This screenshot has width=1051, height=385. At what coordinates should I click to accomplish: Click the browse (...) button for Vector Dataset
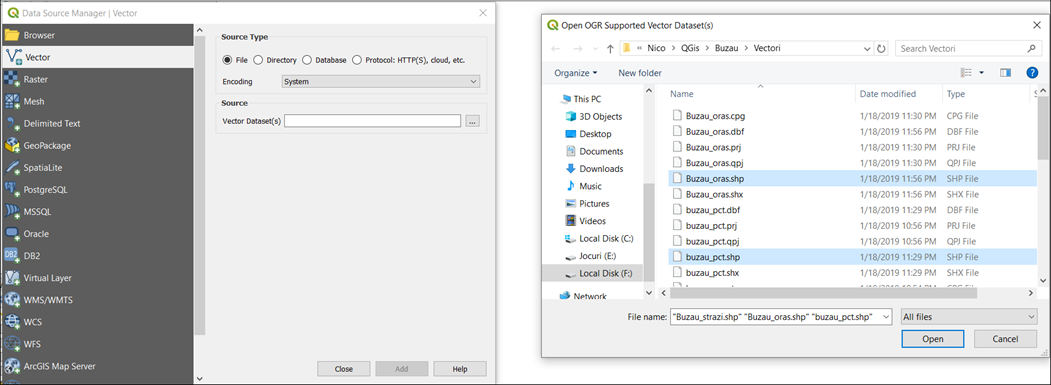pos(473,121)
